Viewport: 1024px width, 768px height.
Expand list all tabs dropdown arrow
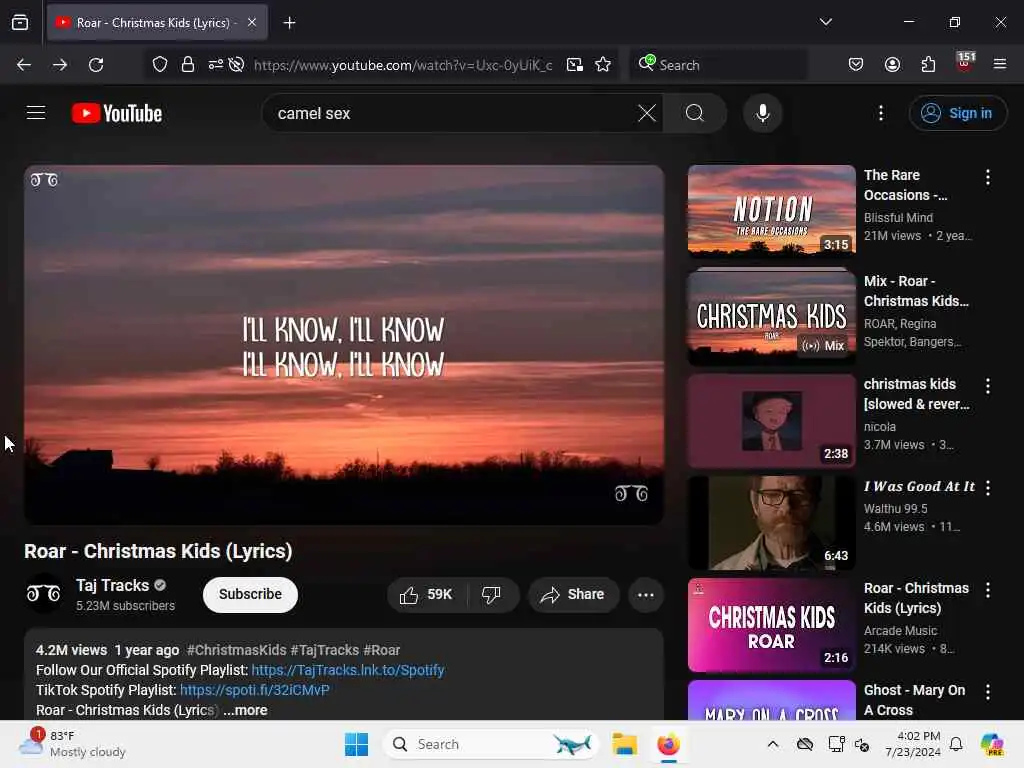pyautogui.click(x=825, y=22)
